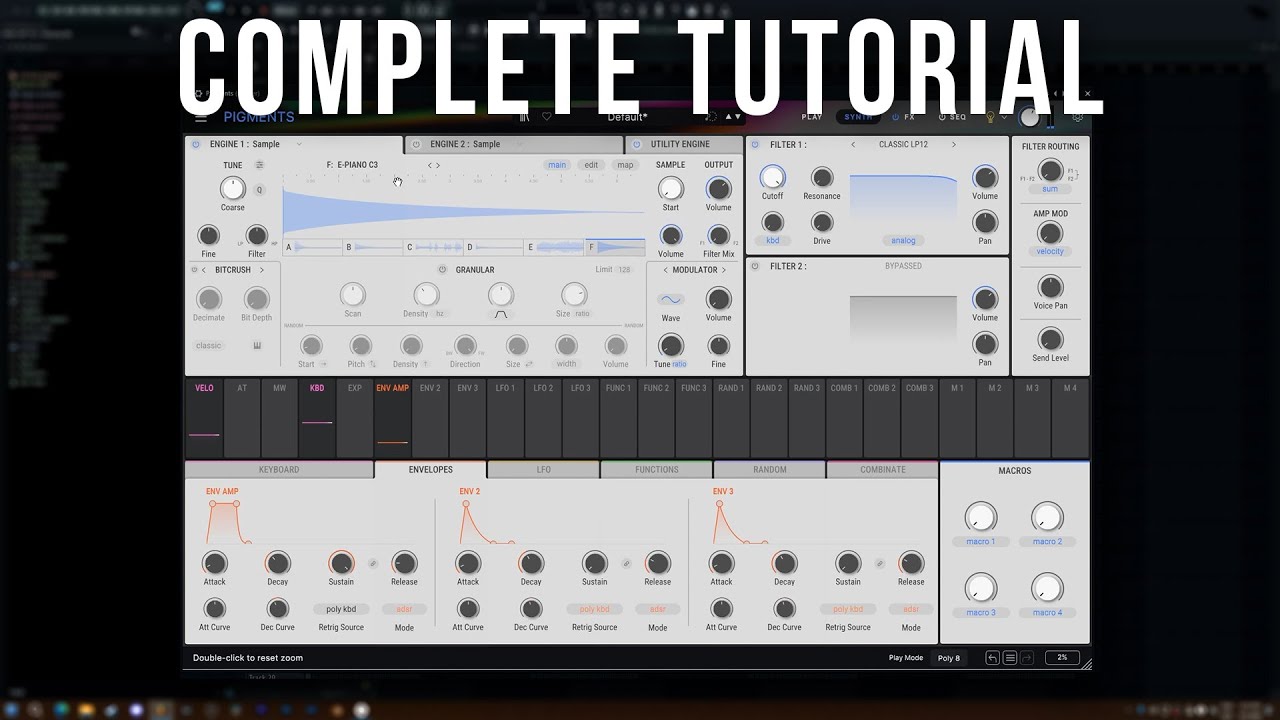Click the next sample arrow beside E-PIANO C3
This screenshot has height=720, width=1280.
437,165
